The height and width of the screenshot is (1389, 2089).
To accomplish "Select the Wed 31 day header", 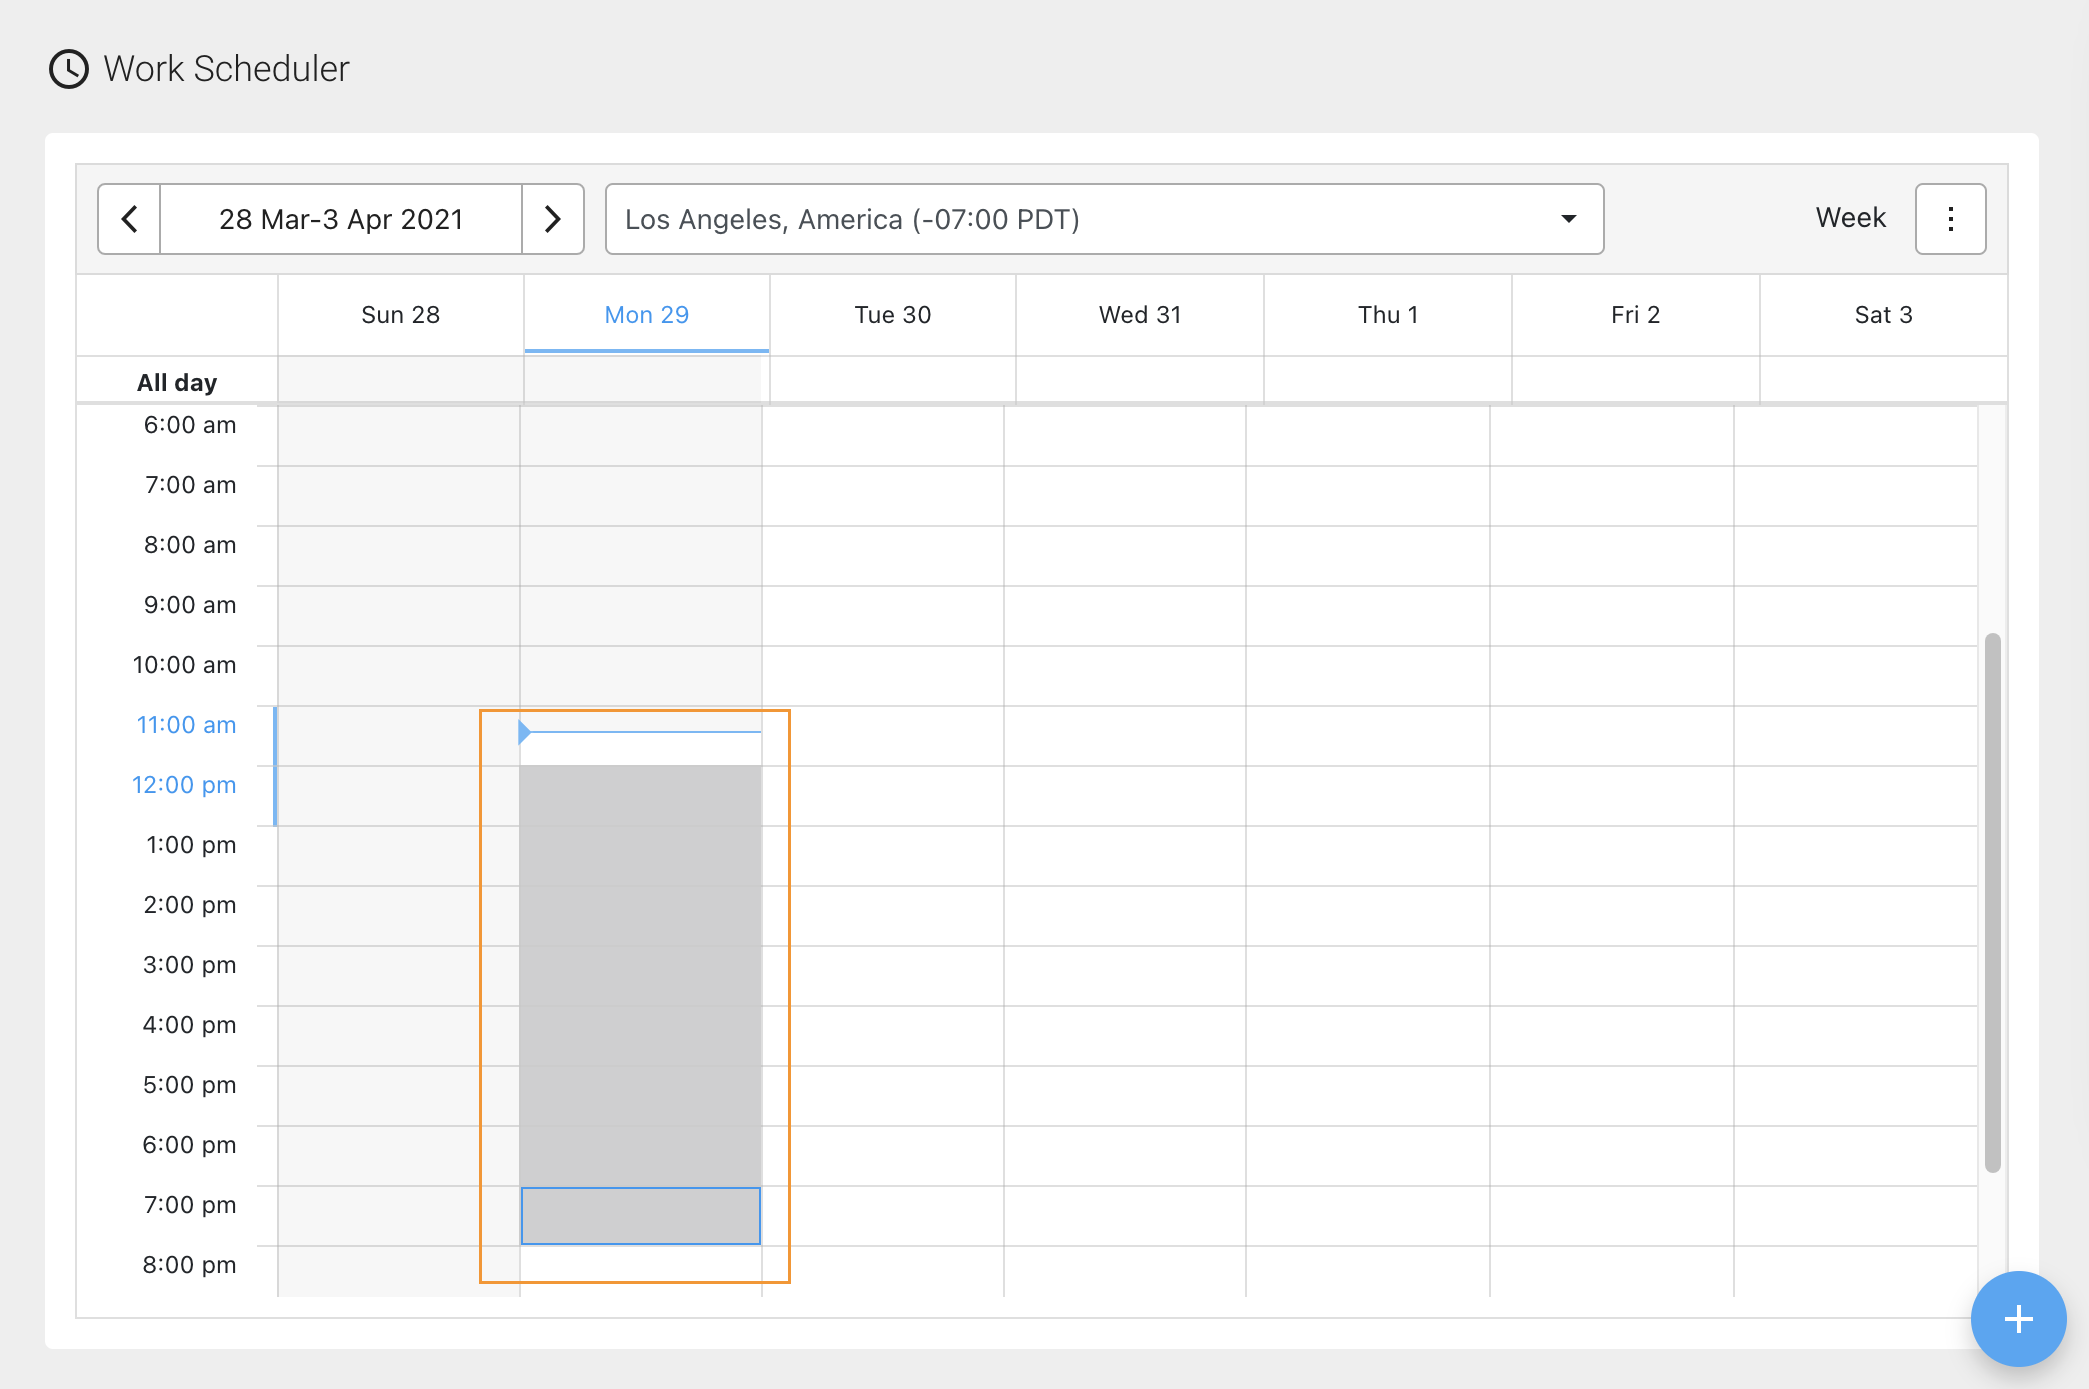I will coord(1140,315).
